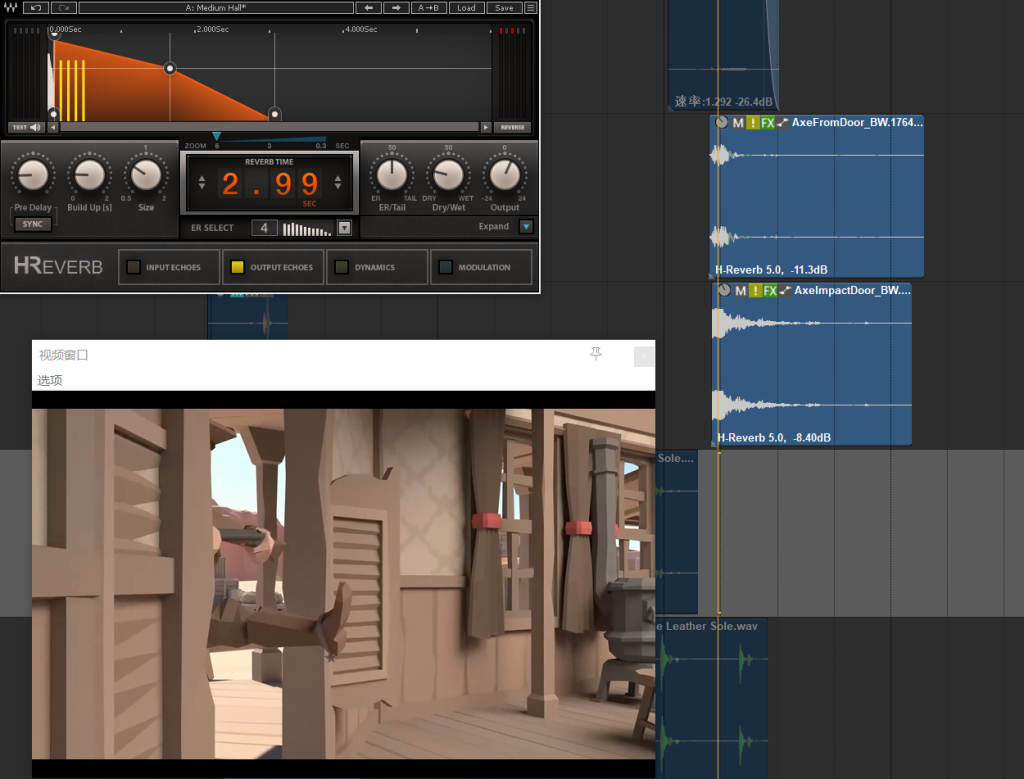Mute the AxeImpactDoor clip with M button

[740, 291]
